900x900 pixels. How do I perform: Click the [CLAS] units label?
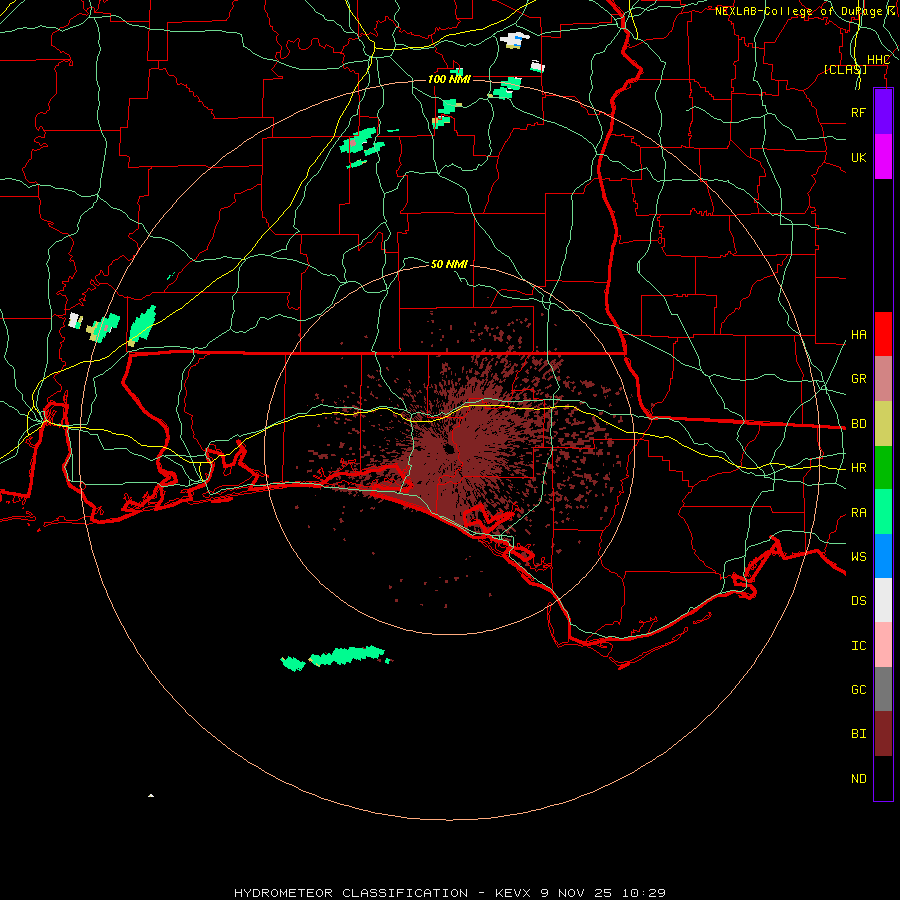point(845,69)
